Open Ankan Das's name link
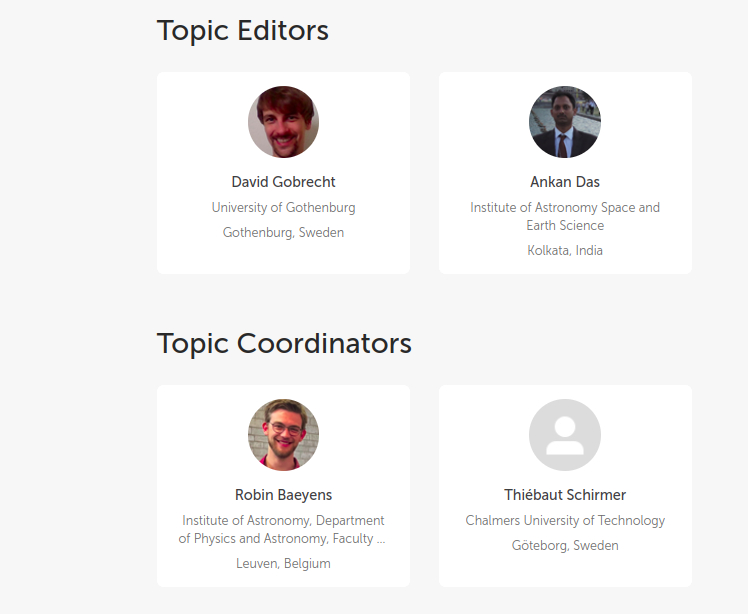The image size is (748, 614). pyautogui.click(x=565, y=182)
